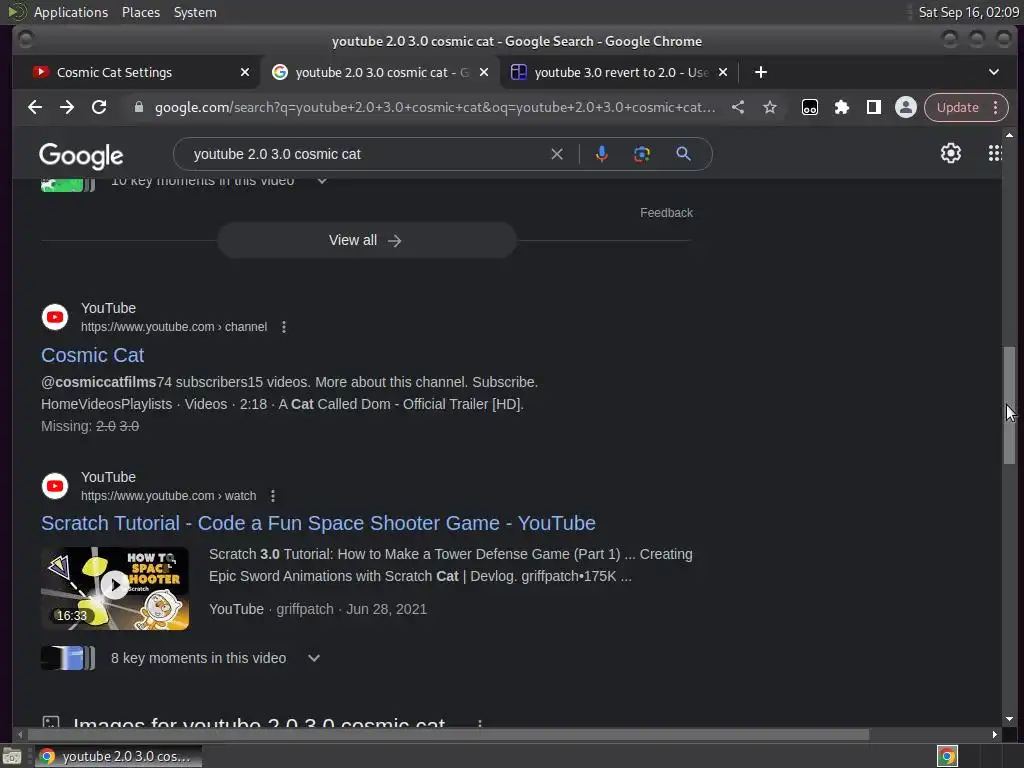Open window menu button in title bar
1024x768 pixels.
[25, 40]
